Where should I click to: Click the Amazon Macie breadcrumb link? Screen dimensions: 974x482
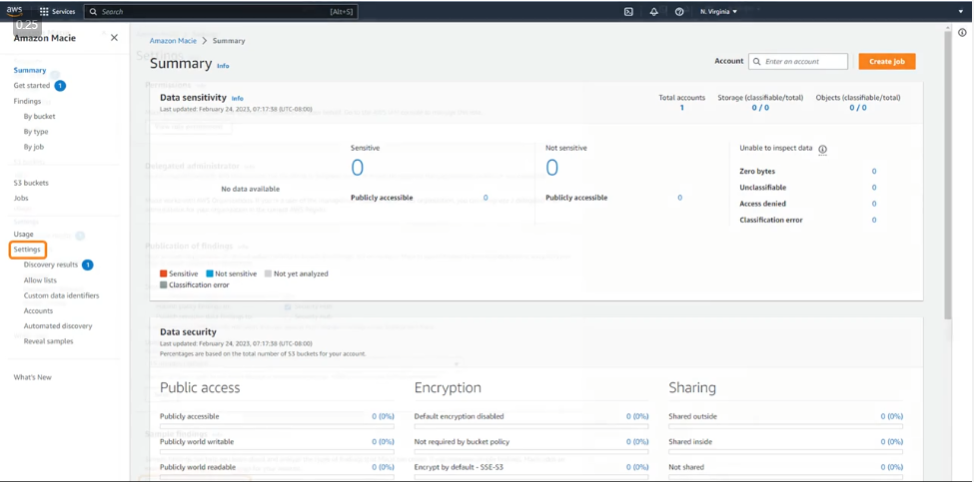point(173,40)
